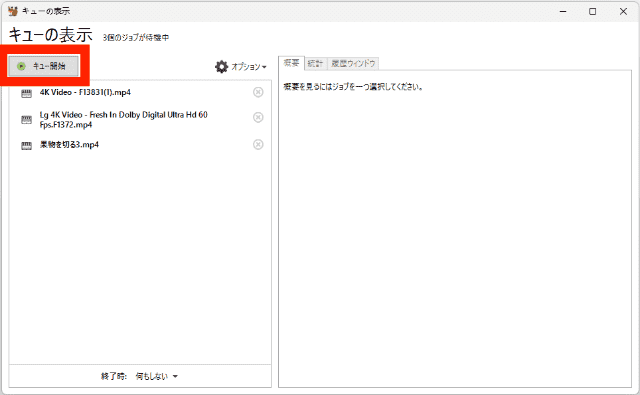Switch to the 統計 tab

[315, 63]
